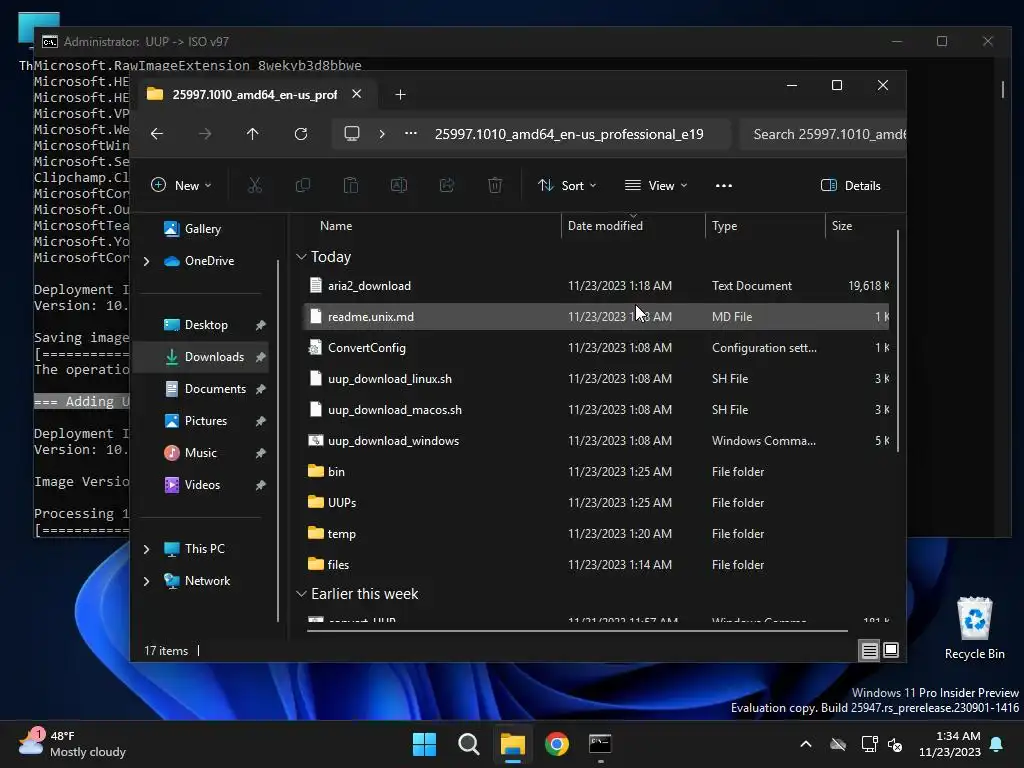Viewport: 1024px width, 768px height.
Task: Expand This PC tree node
Action: point(147,549)
